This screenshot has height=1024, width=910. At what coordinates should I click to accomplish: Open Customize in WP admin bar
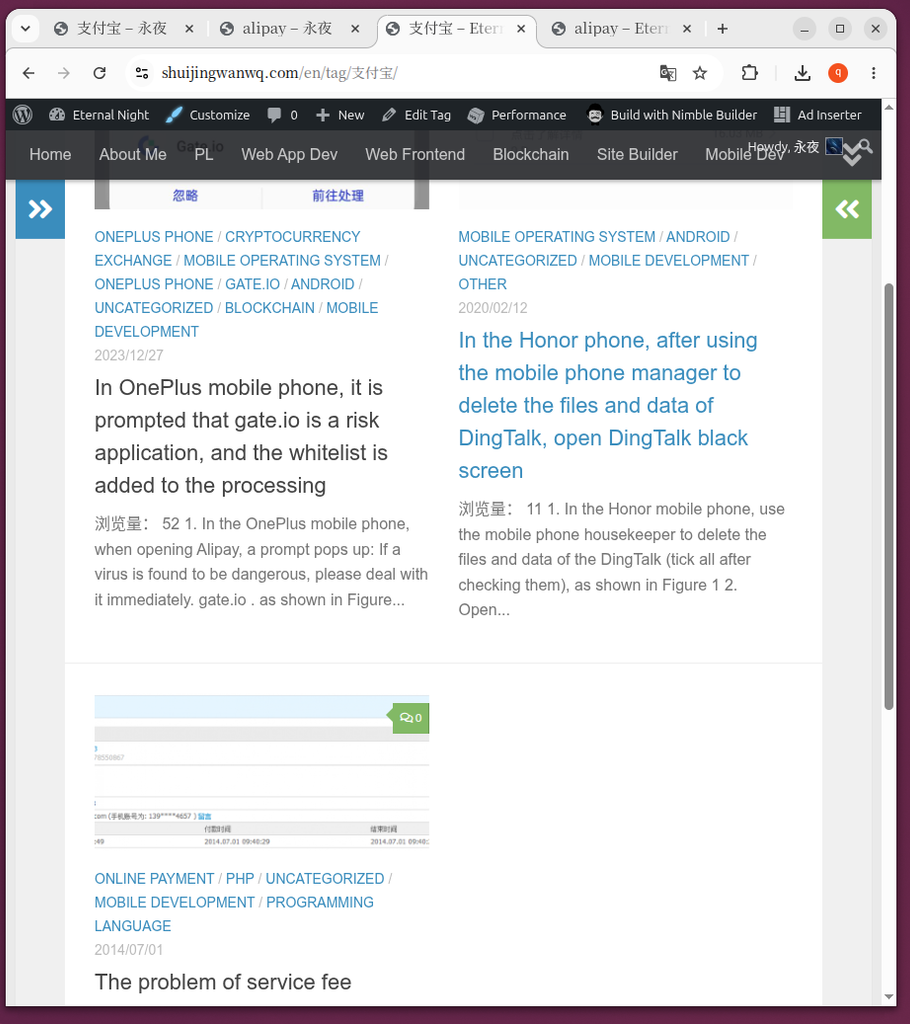tap(207, 115)
